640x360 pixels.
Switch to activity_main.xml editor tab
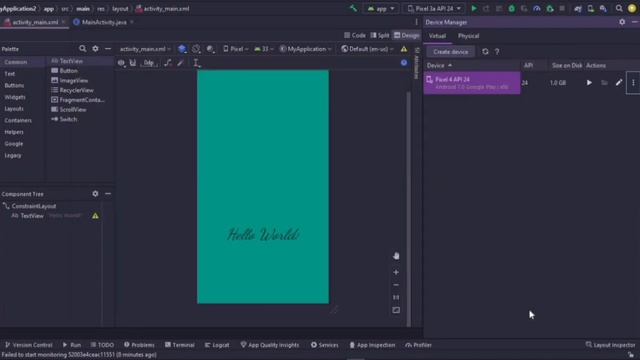coord(35,22)
